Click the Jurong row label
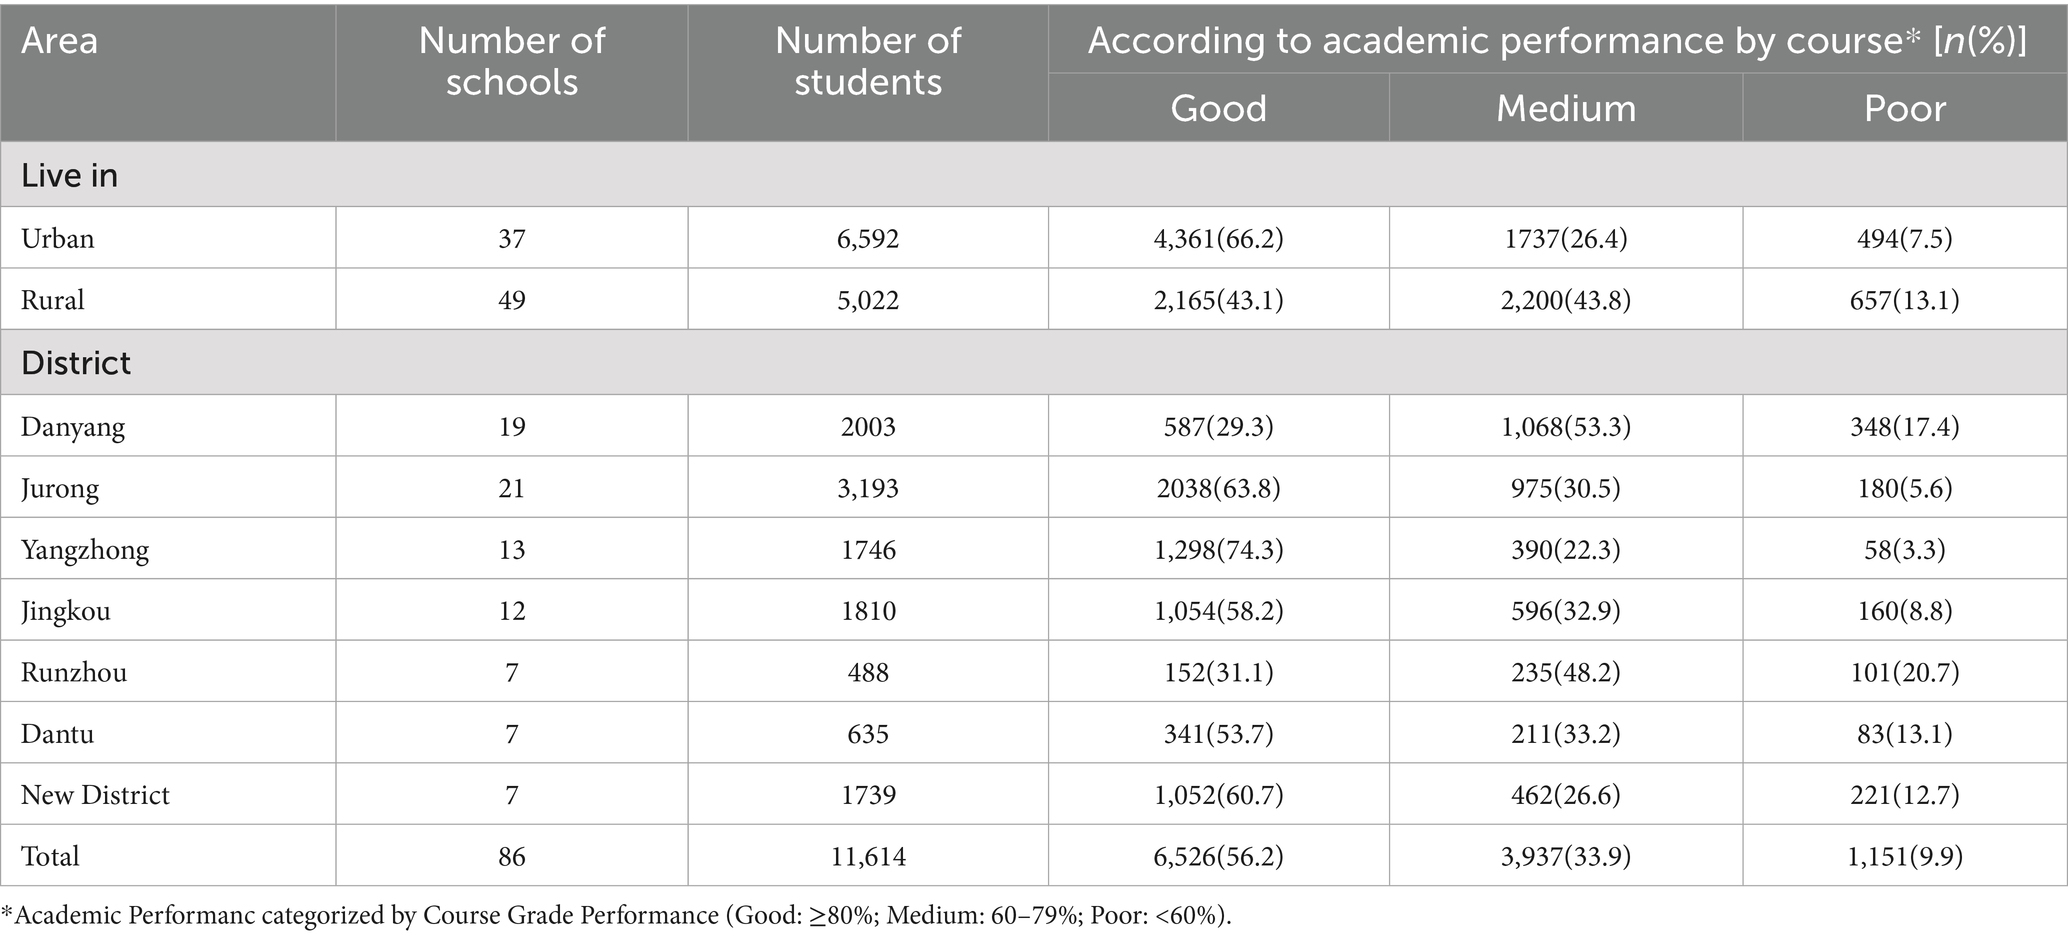Screen dimensions: 2068x940 tap(60, 489)
